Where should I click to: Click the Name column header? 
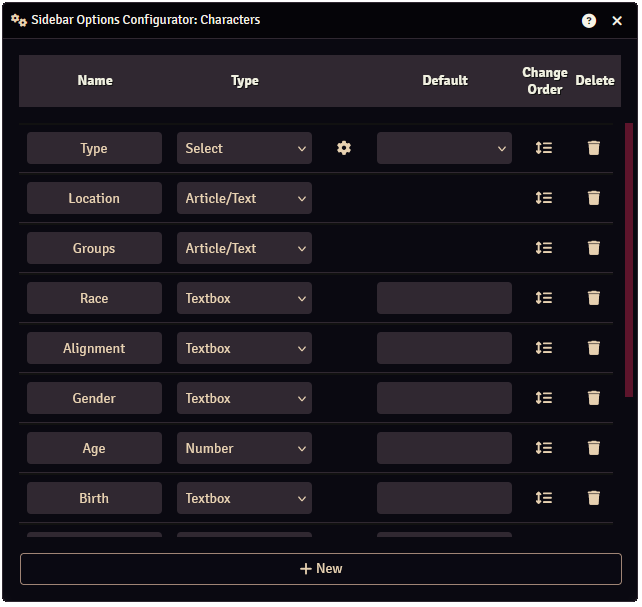95,81
